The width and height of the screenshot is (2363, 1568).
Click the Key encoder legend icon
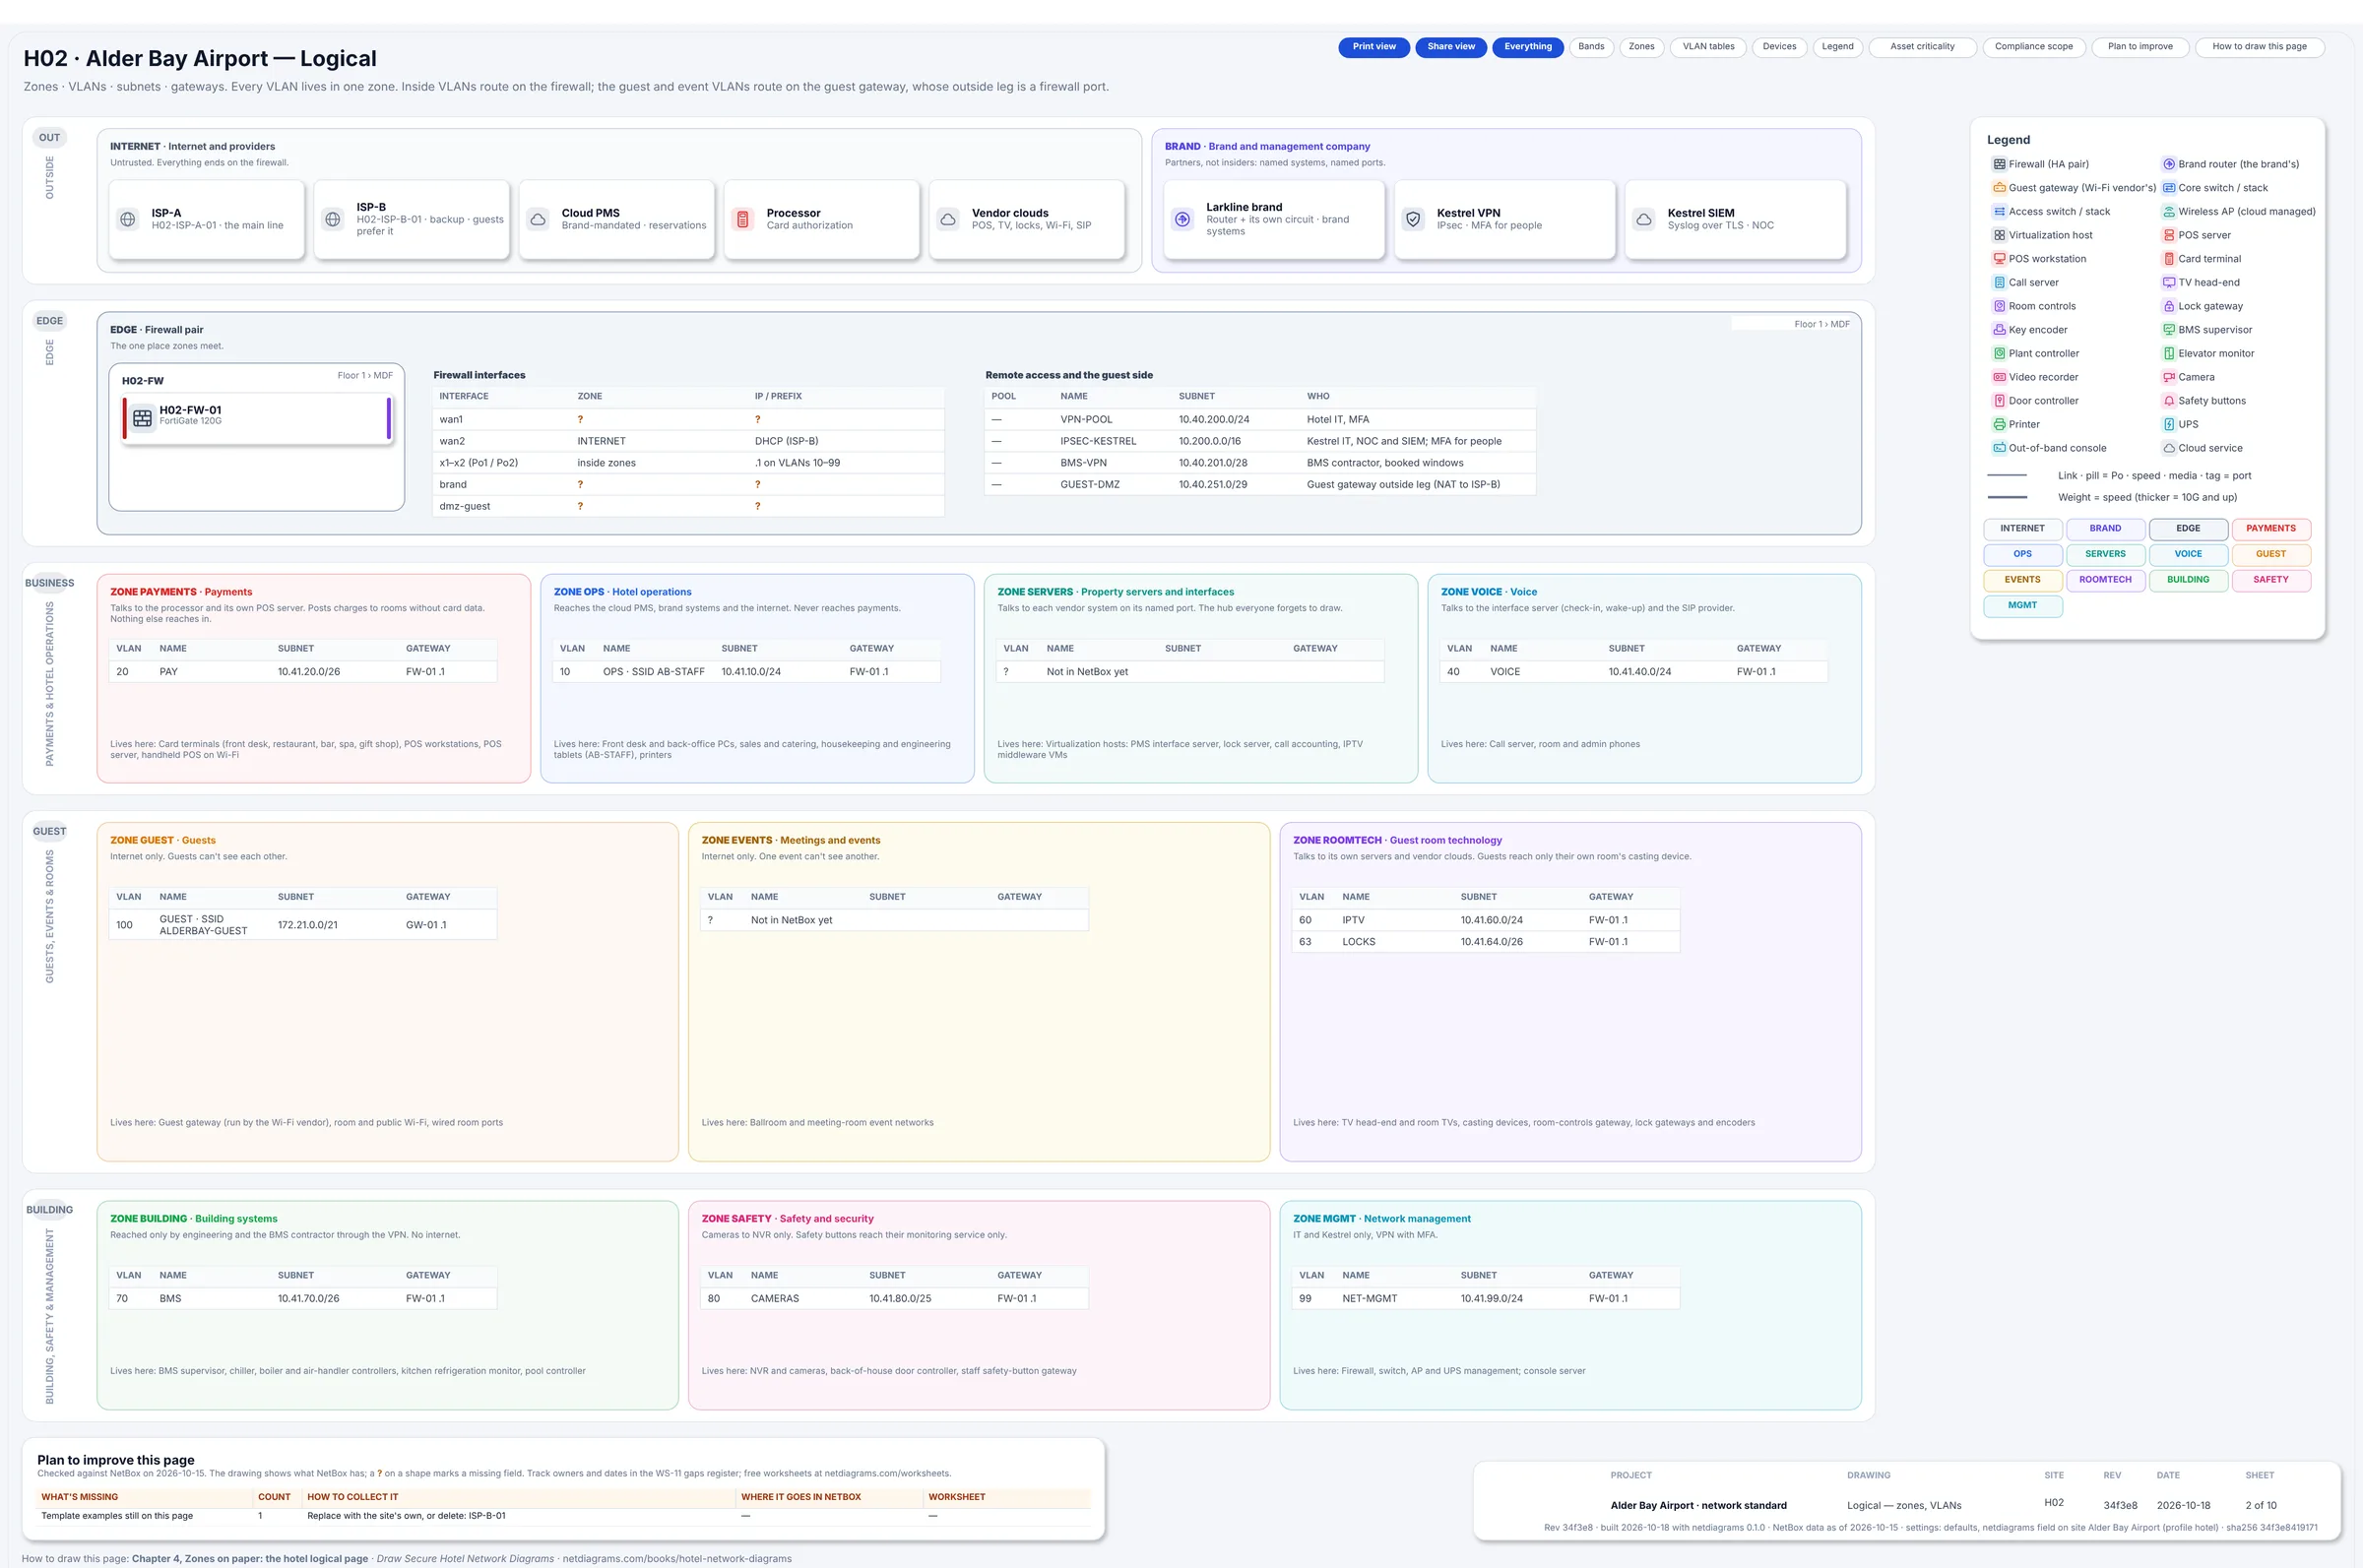tap(1999, 330)
